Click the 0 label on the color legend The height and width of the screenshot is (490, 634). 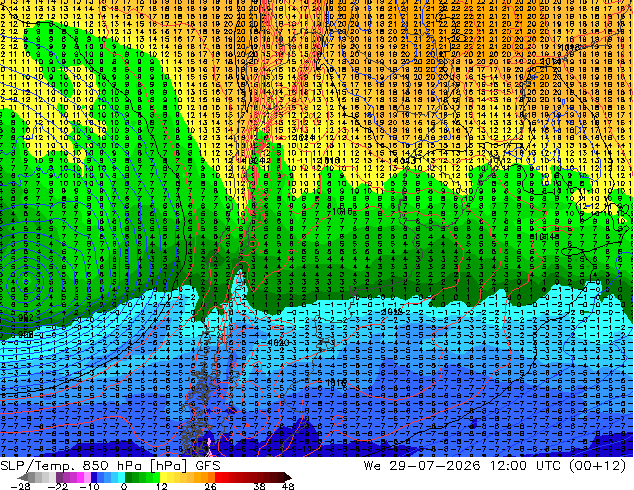(x=124, y=486)
